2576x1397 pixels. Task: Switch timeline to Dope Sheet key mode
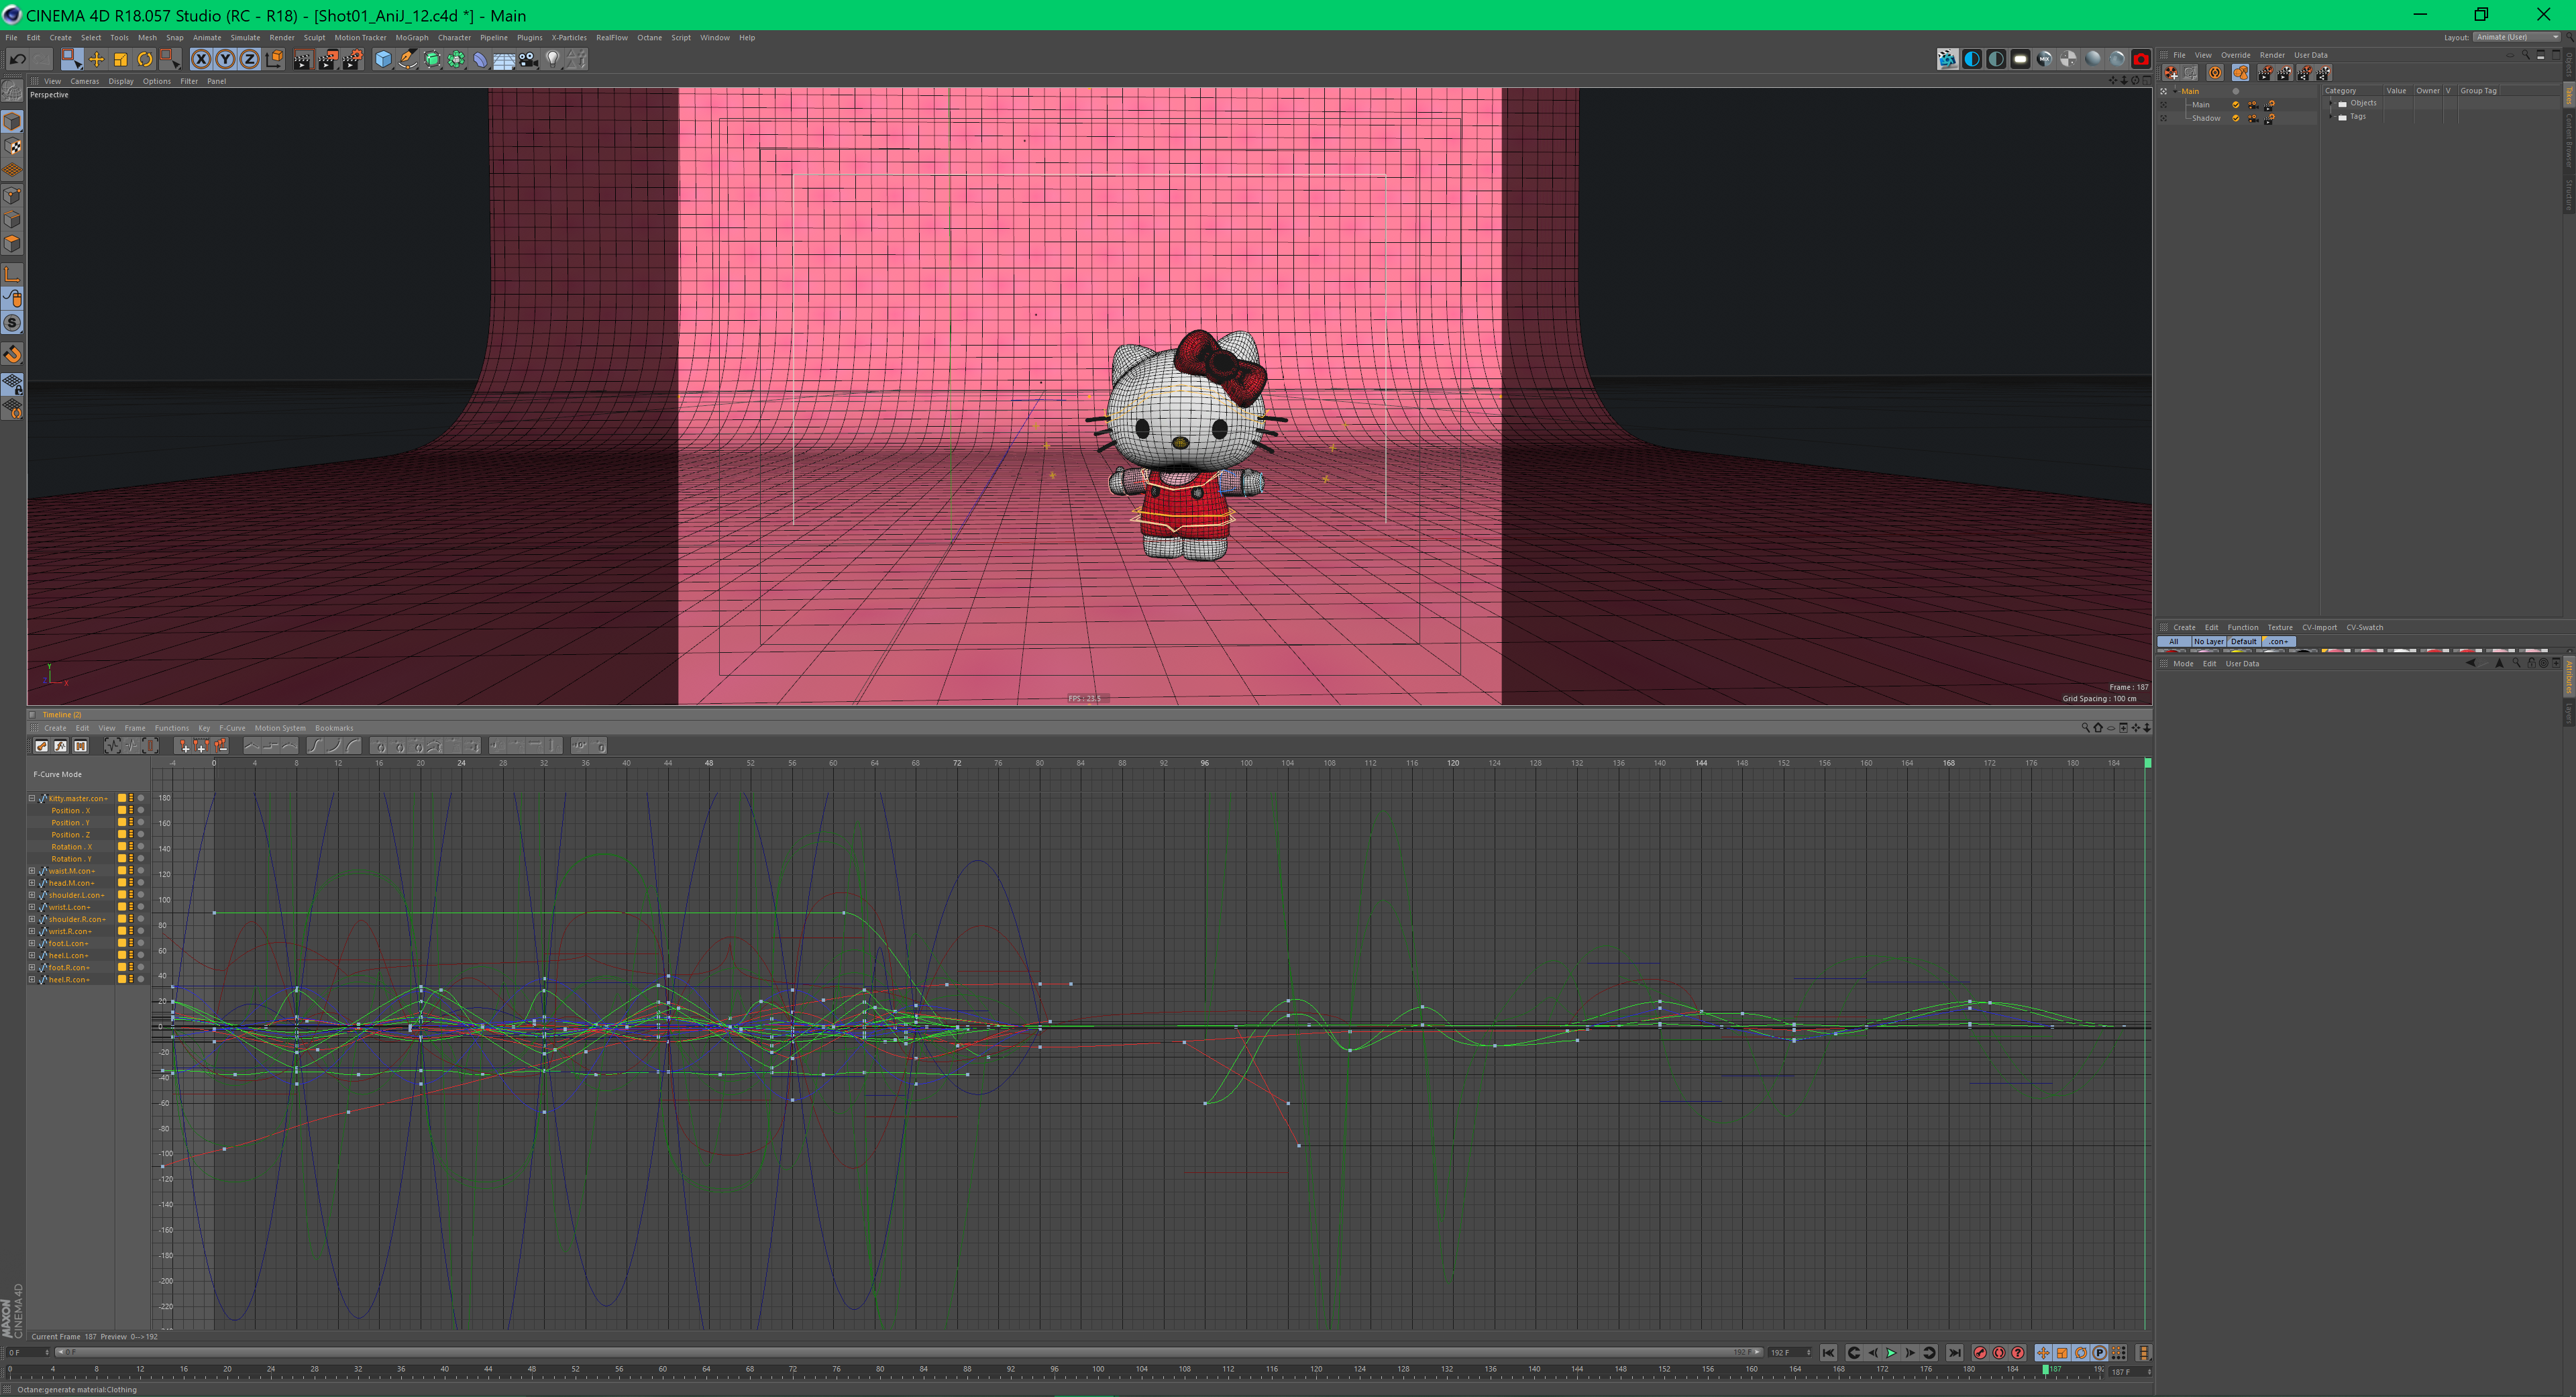(41, 746)
